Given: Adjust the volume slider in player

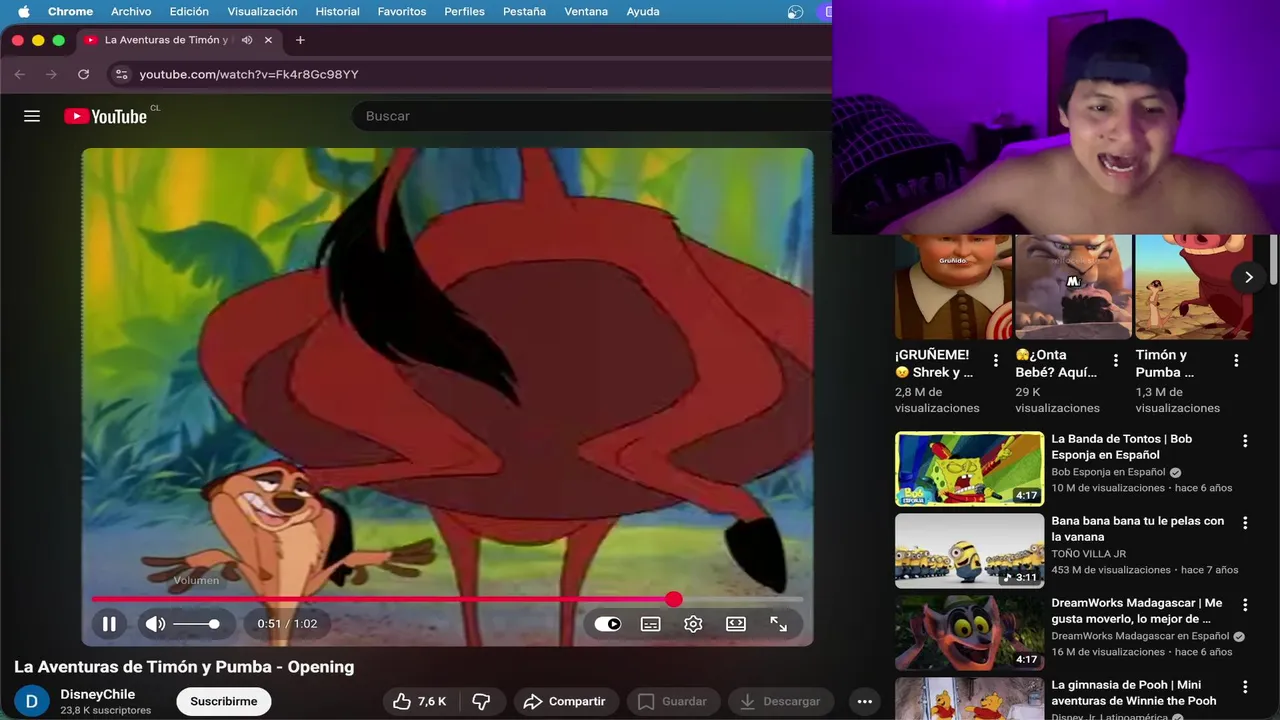Looking at the screenshot, I should click(197, 624).
